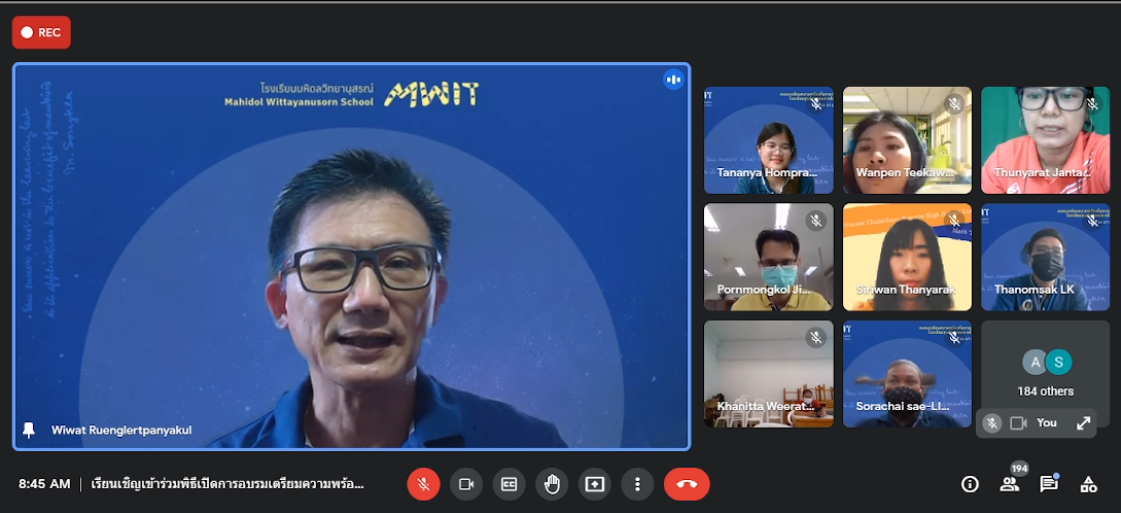Viewport: 1121px width, 513px height.
Task: Open the 184 others participants tile
Action: tap(1045, 372)
